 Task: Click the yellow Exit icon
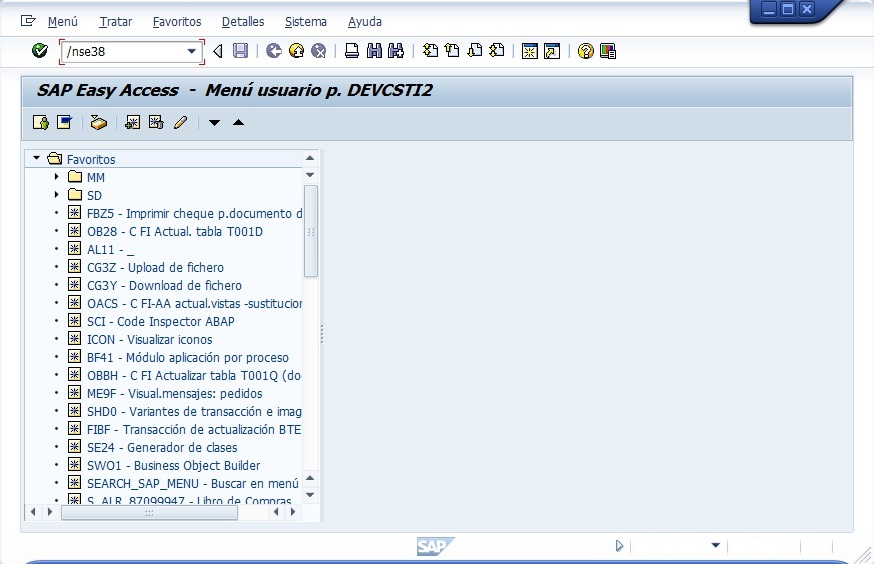coord(297,51)
